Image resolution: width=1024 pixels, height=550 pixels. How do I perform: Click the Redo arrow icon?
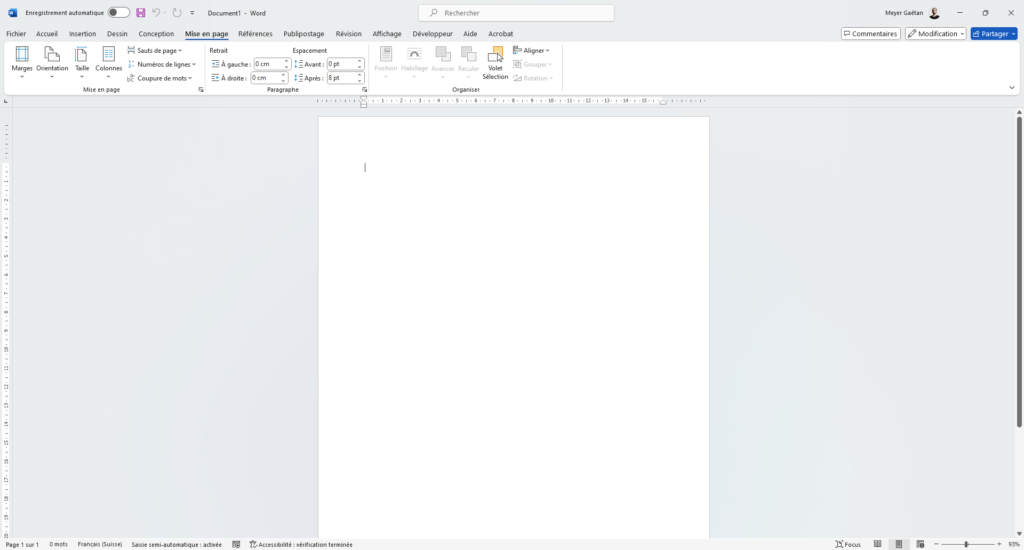point(177,13)
